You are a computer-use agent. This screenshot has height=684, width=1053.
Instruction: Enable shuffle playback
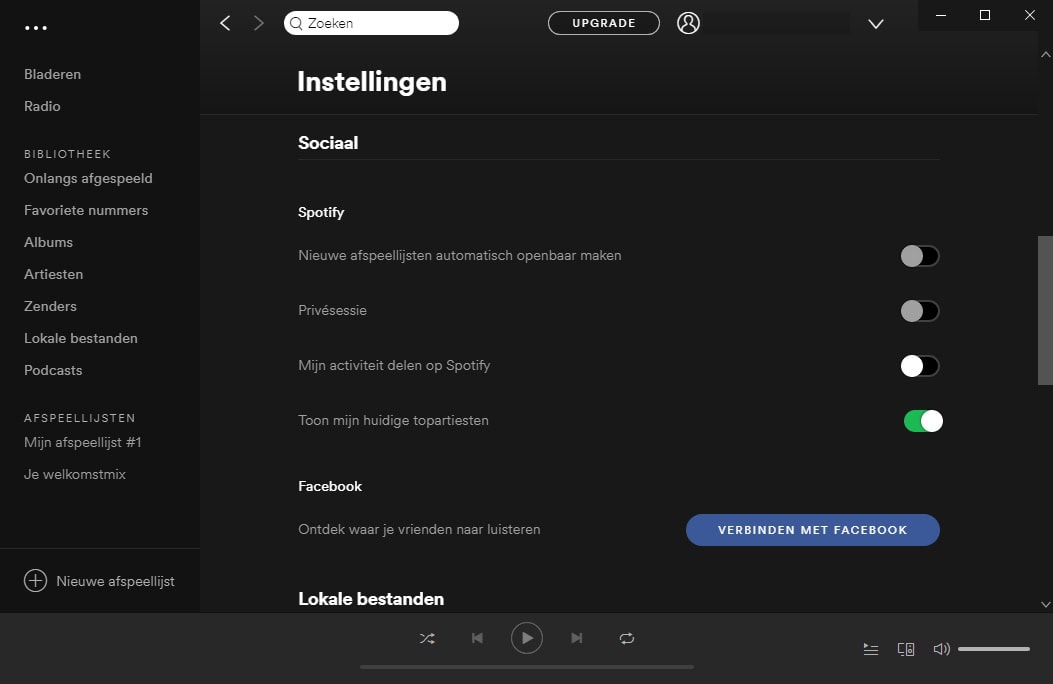click(x=427, y=637)
